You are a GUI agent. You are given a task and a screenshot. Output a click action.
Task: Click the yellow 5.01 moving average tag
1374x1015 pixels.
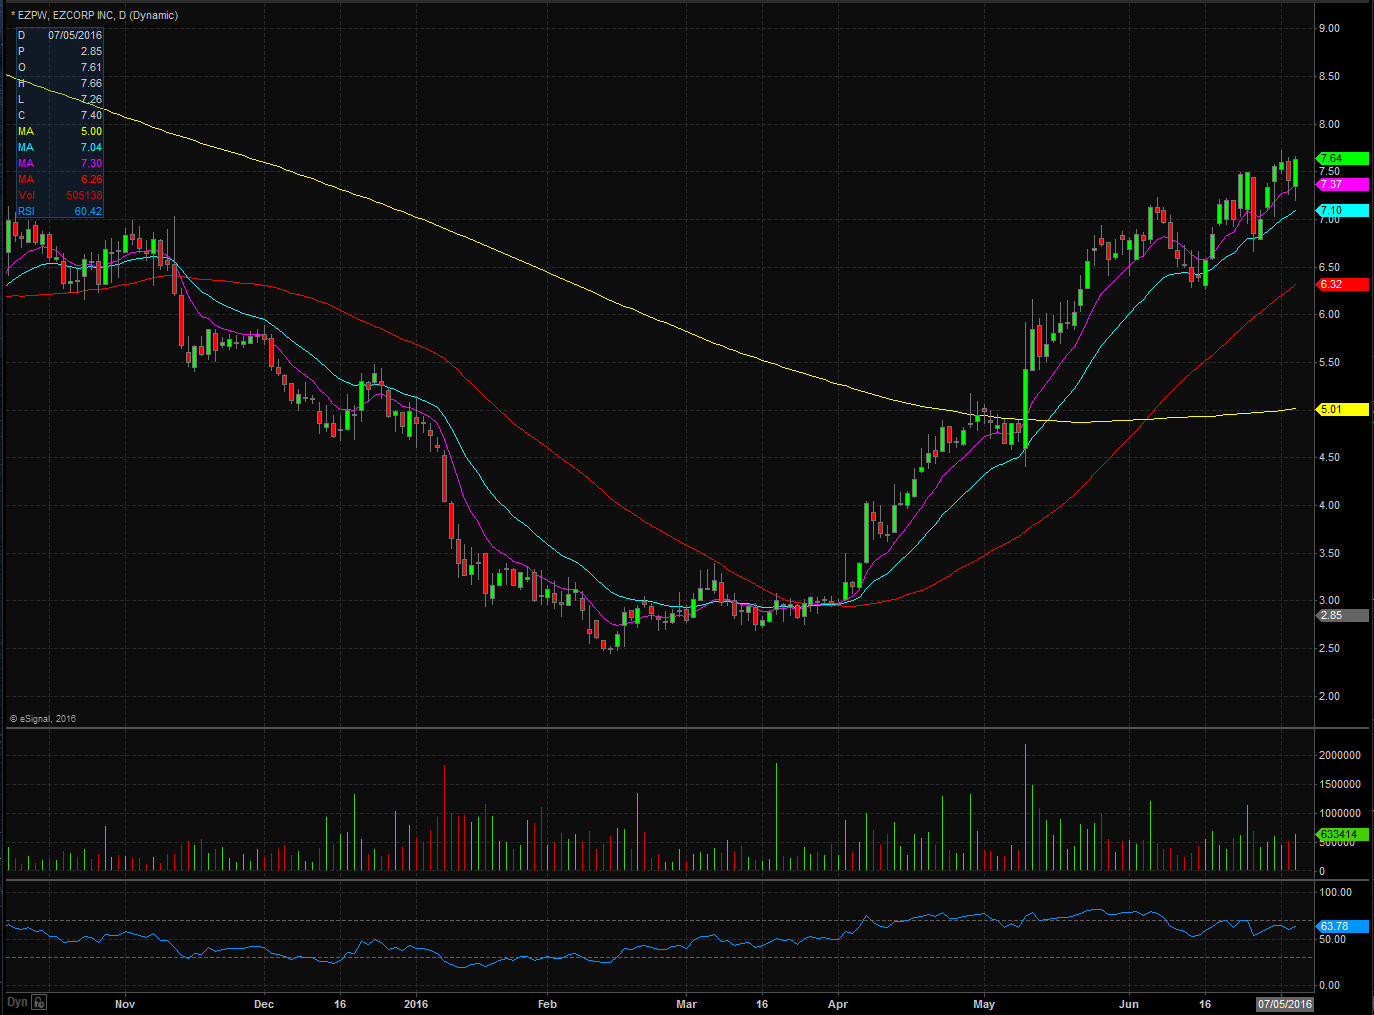tap(1342, 409)
